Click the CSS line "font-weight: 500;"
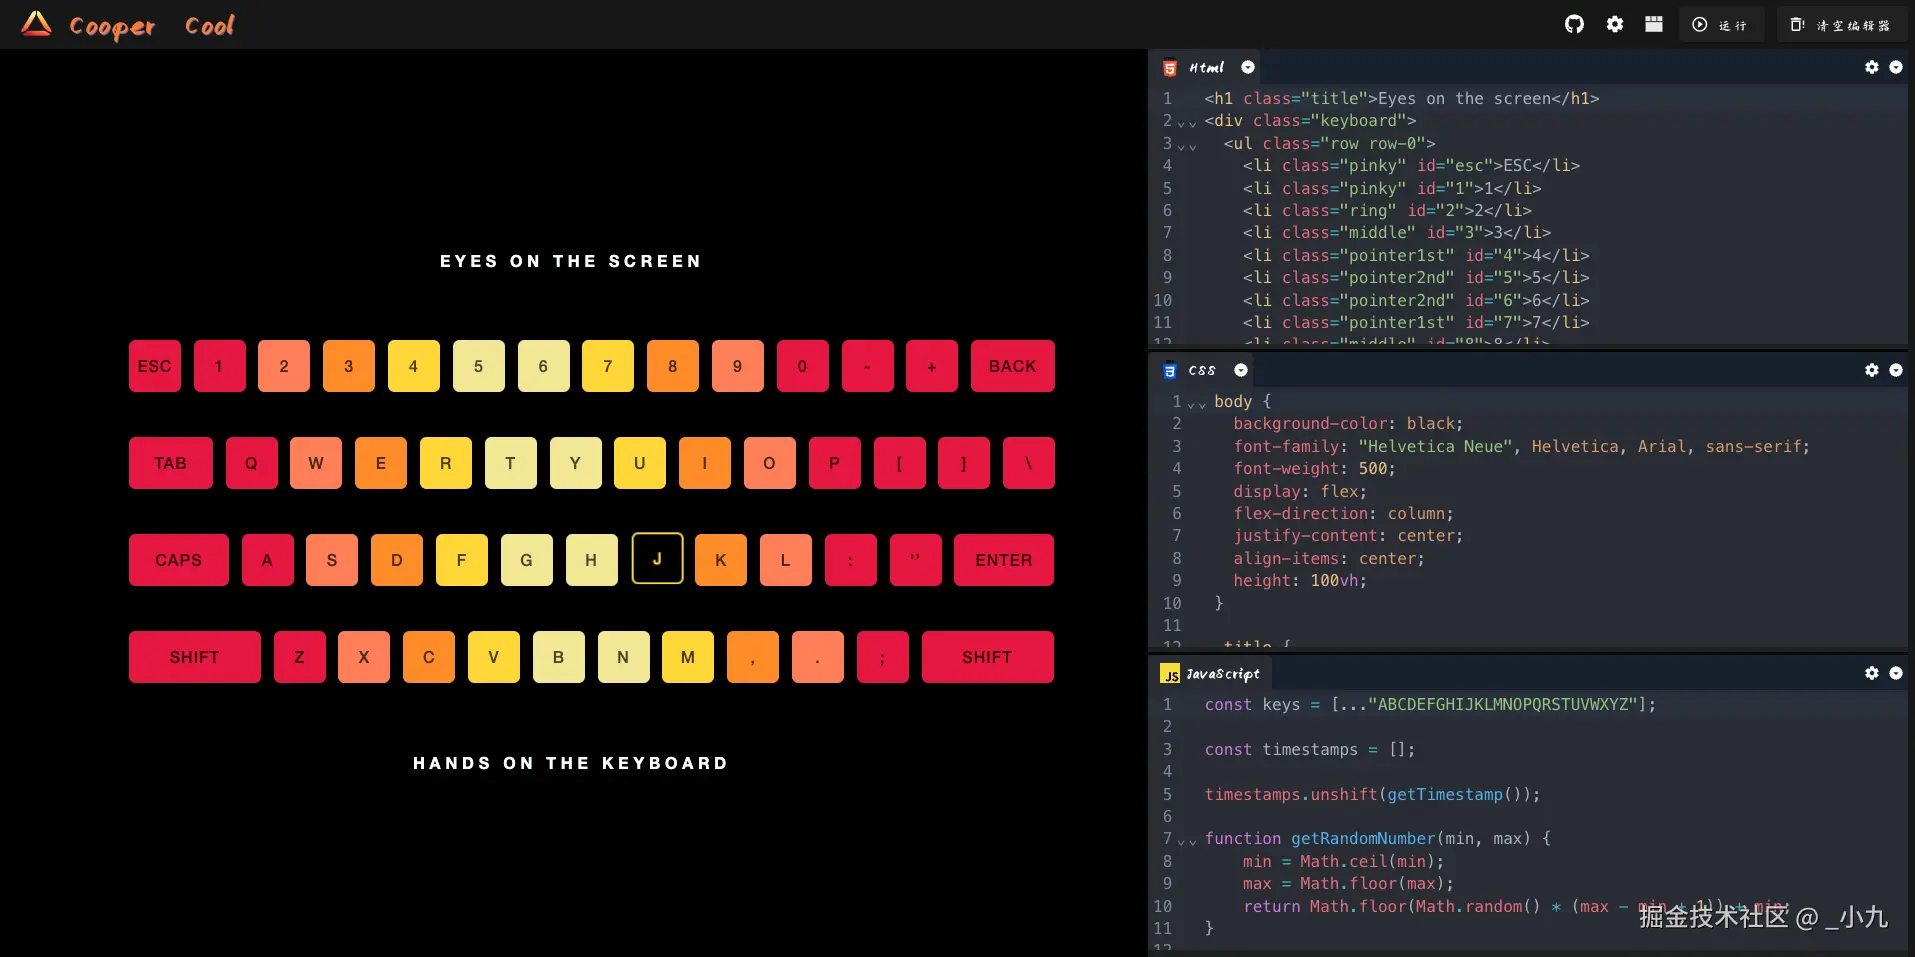This screenshot has width=1915, height=957. click(x=1314, y=469)
